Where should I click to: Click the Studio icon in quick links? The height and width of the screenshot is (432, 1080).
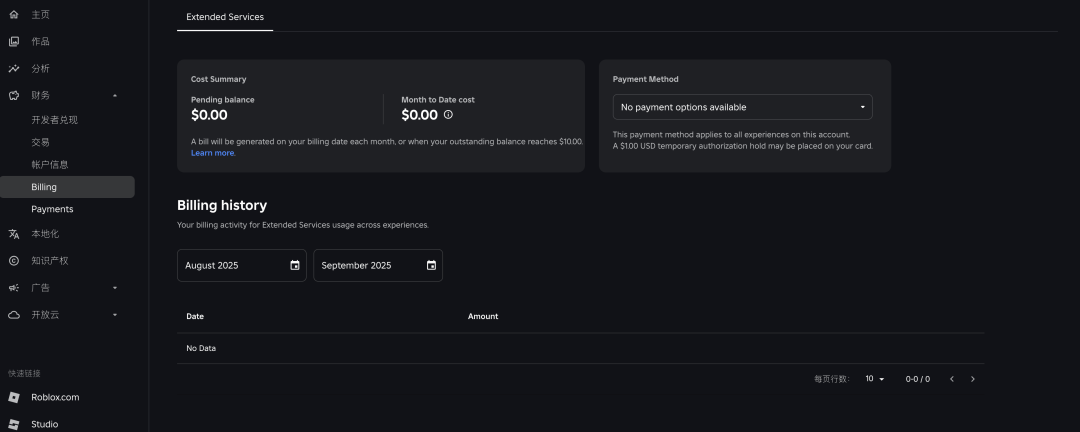pos(14,424)
